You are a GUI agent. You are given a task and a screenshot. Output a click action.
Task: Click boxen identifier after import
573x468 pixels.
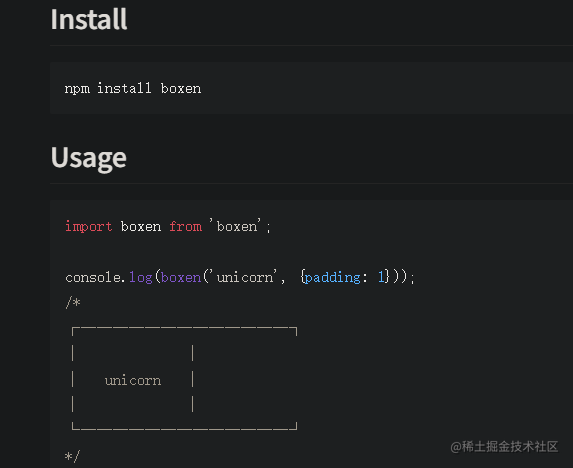[141, 227]
